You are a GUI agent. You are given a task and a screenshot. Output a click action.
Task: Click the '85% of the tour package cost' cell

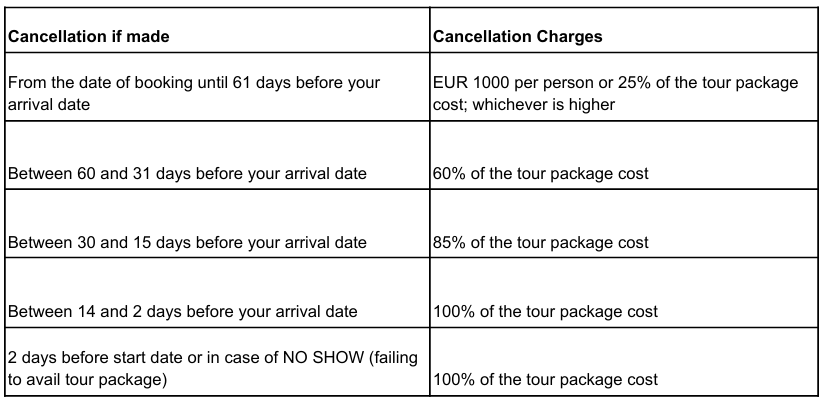click(x=624, y=223)
